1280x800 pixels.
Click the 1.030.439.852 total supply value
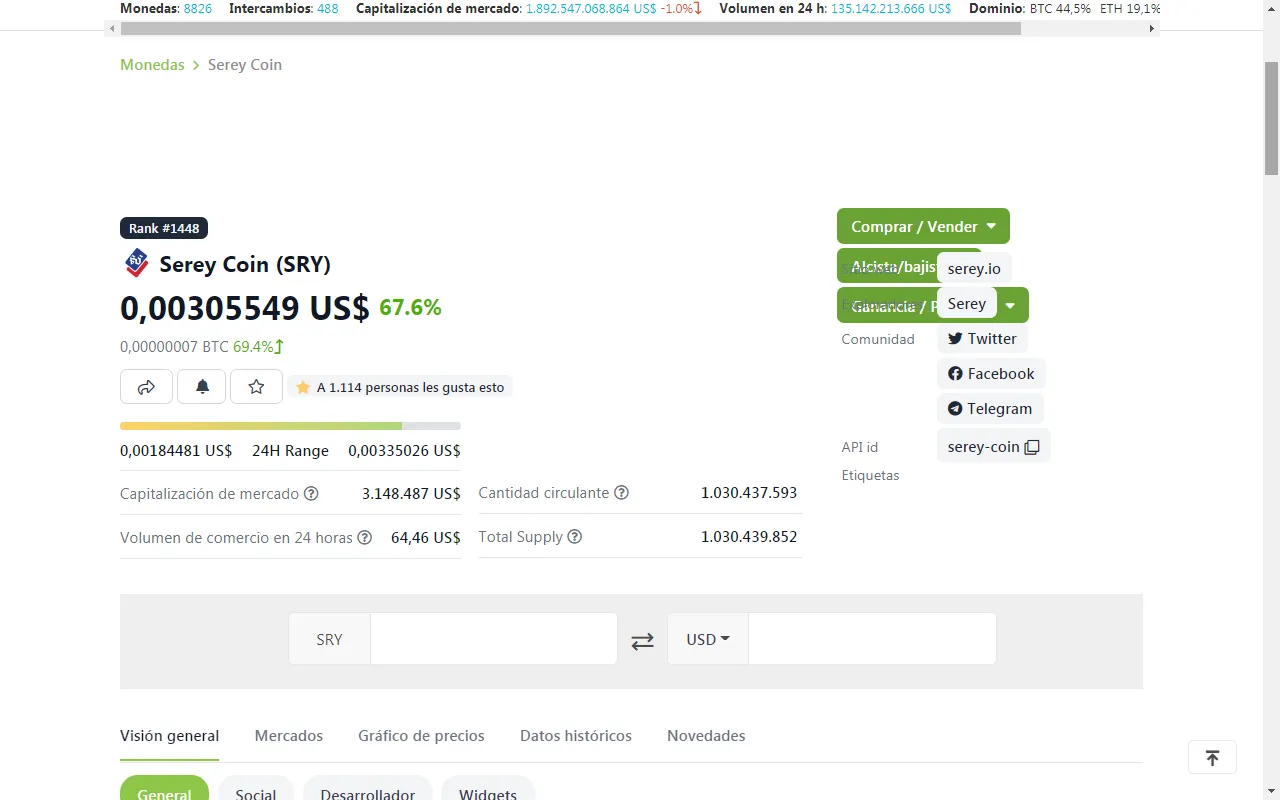pyautogui.click(x=749, y=537)
